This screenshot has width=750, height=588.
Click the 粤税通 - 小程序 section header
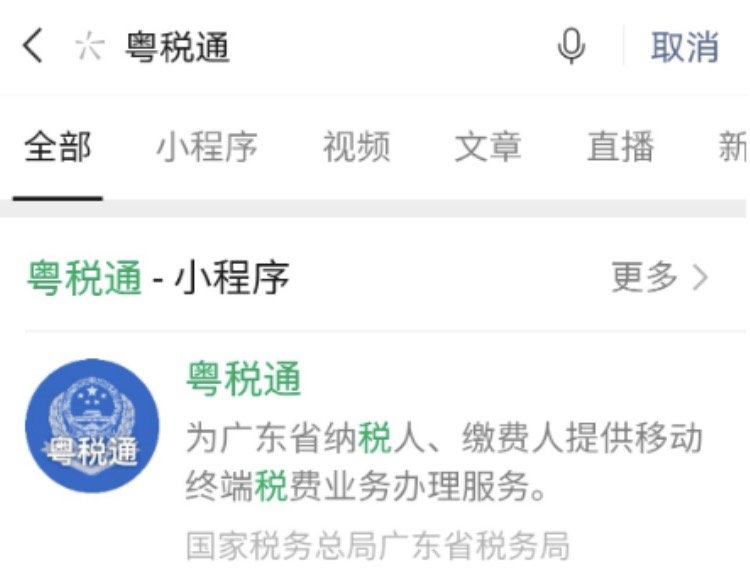pos(158,277)
